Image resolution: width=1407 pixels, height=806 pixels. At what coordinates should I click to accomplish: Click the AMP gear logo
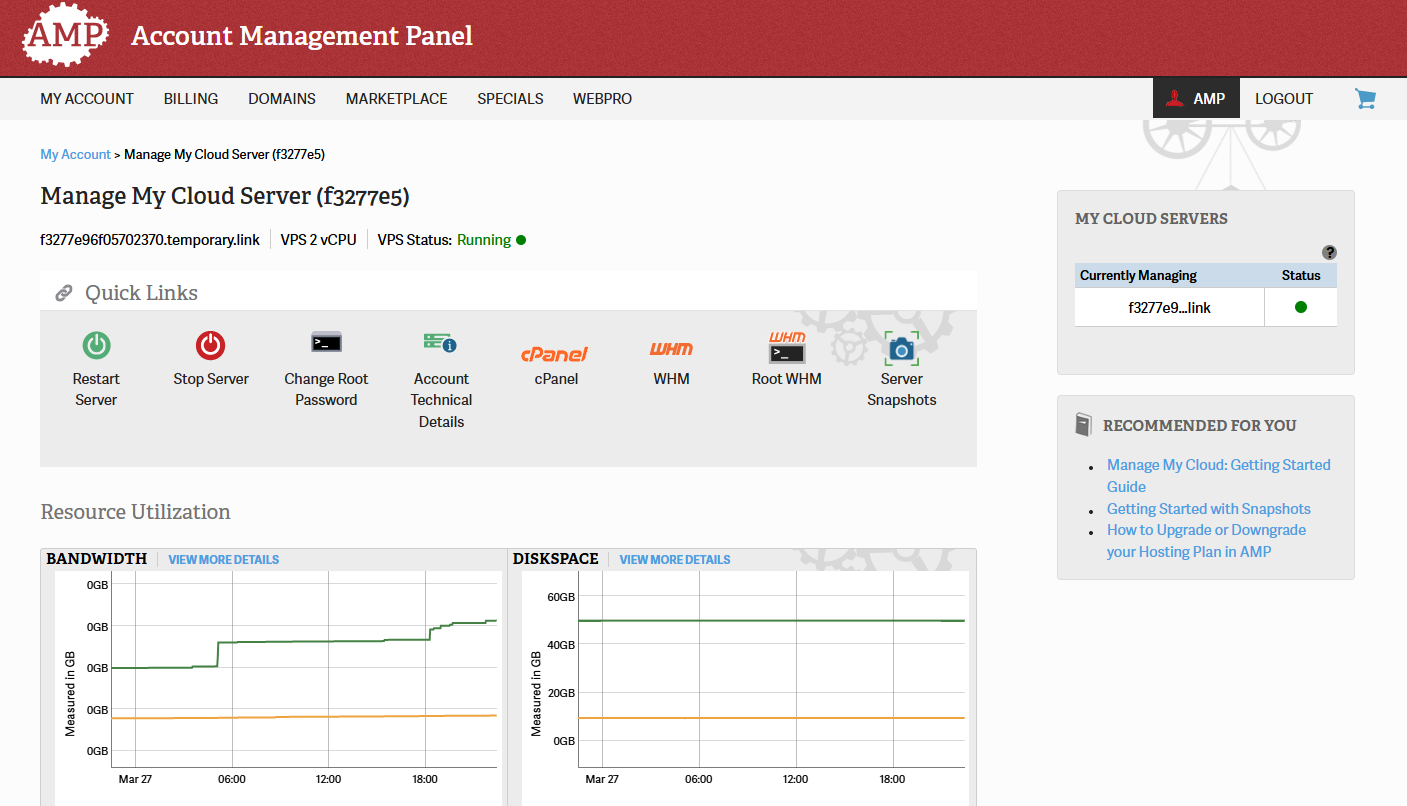point(65,35)
